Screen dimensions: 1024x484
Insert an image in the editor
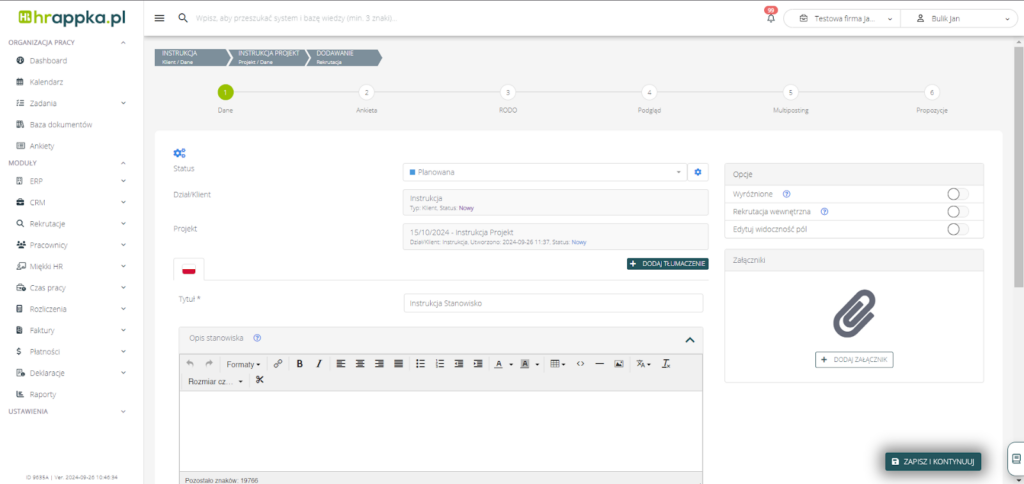tap(618, 363)
